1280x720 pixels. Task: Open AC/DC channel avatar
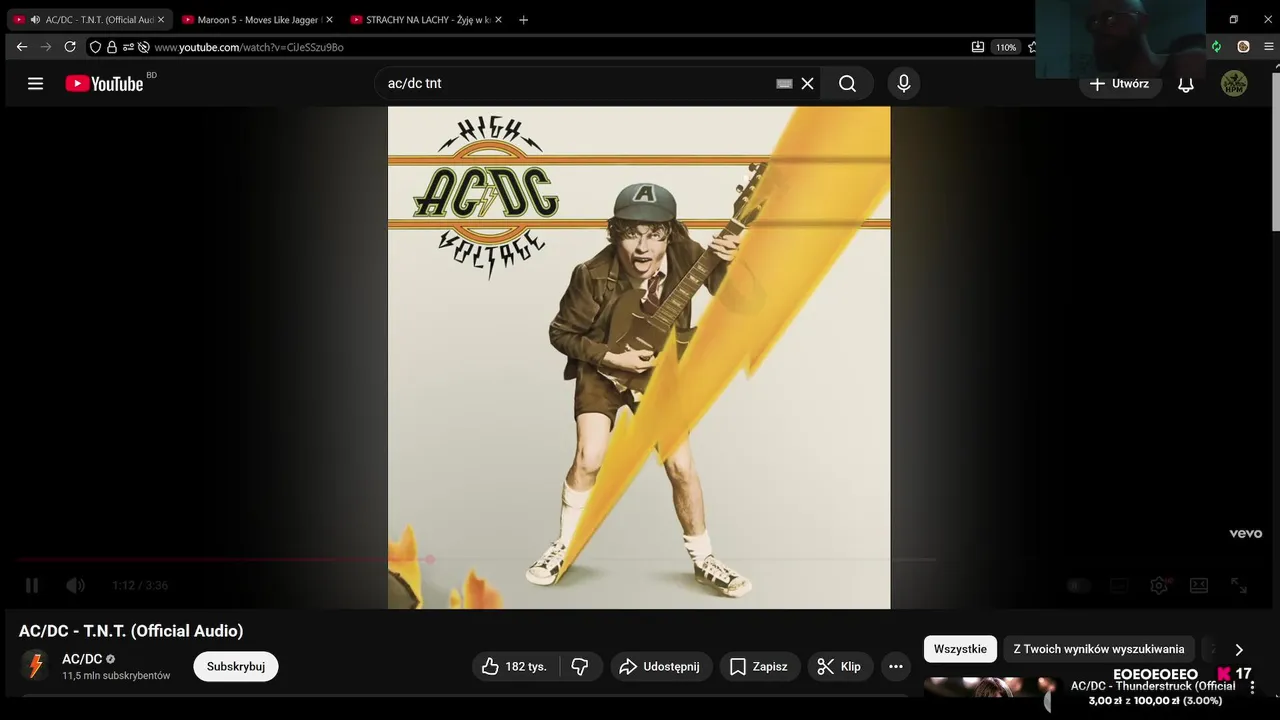pos(35,666)
